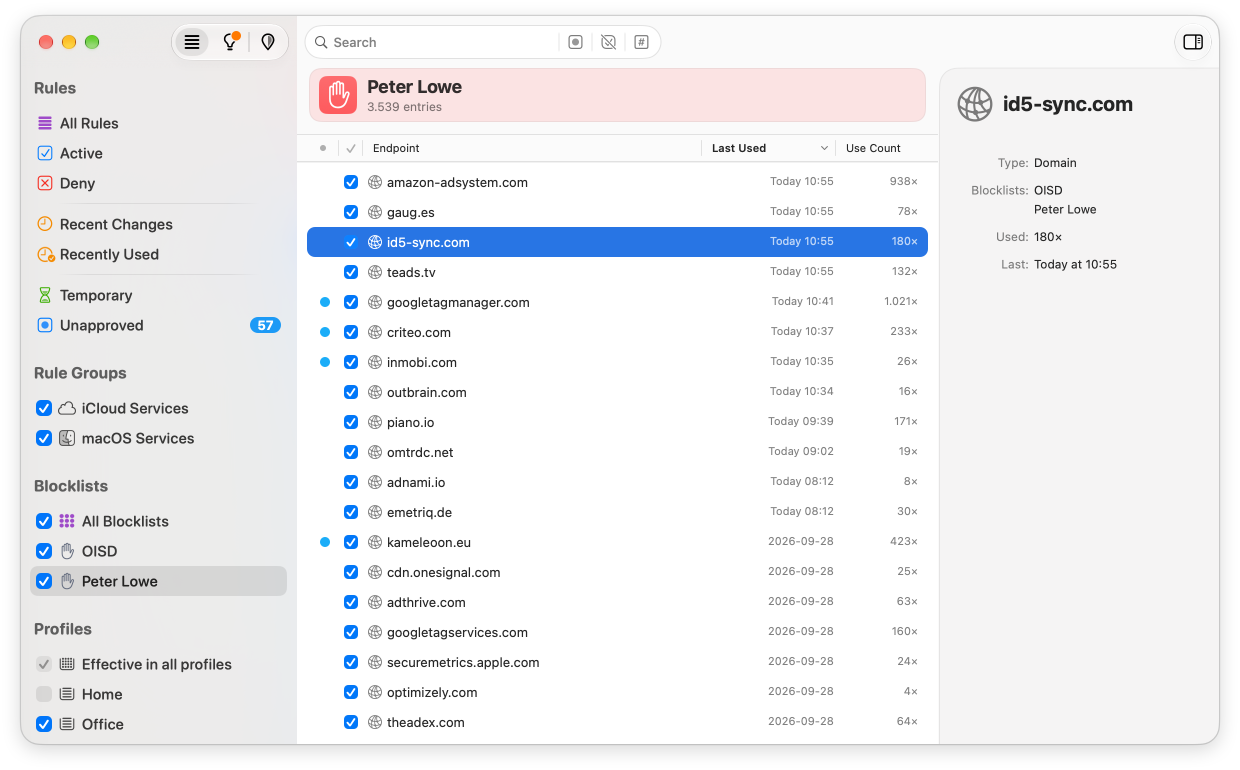Toggle the hash search filter icon

(641, 42)
